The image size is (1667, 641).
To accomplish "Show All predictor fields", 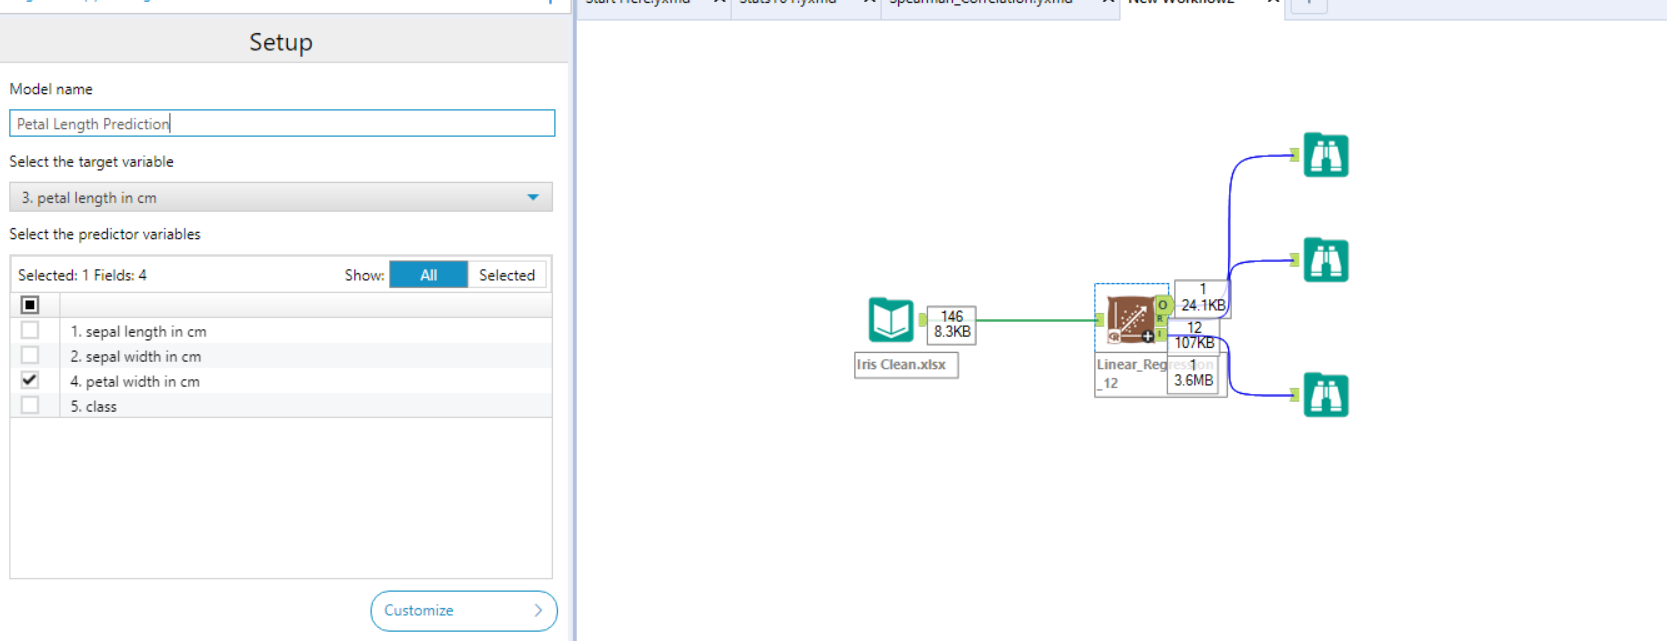I will point(428,275).
